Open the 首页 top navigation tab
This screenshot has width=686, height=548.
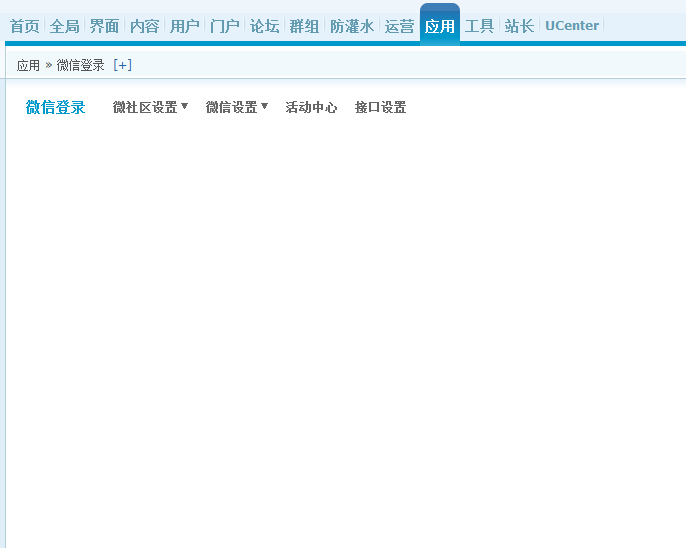24,26
